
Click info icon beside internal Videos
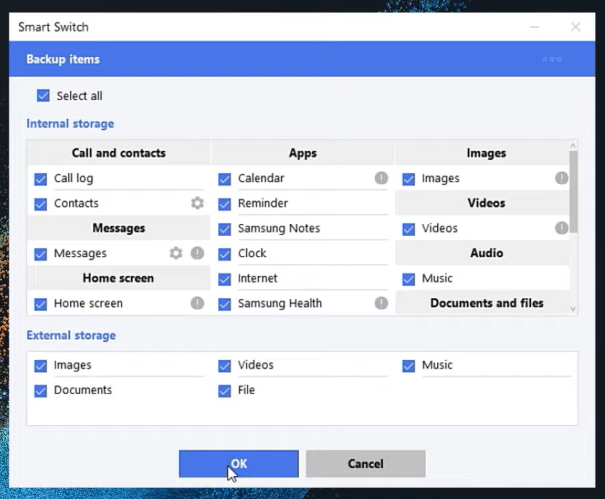pyautogui.click(x=561, y=228)
